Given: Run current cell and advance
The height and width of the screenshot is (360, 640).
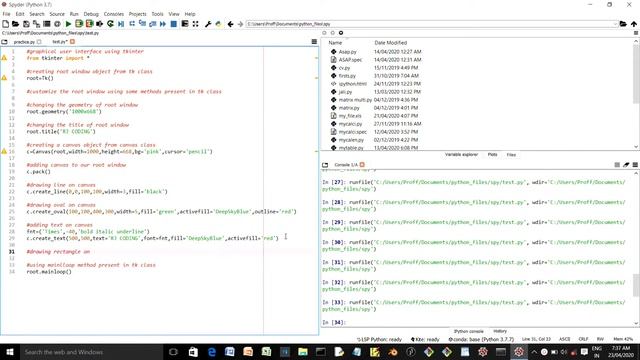Looking at the screenshot, I should pyautogui.click(x=89, y=24).
